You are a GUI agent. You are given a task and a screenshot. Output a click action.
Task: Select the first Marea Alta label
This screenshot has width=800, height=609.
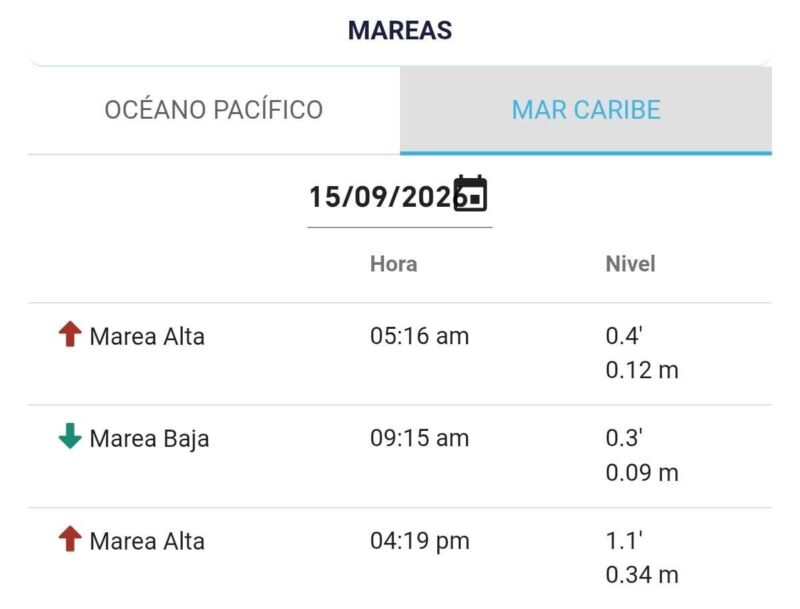tap(147, 337)
